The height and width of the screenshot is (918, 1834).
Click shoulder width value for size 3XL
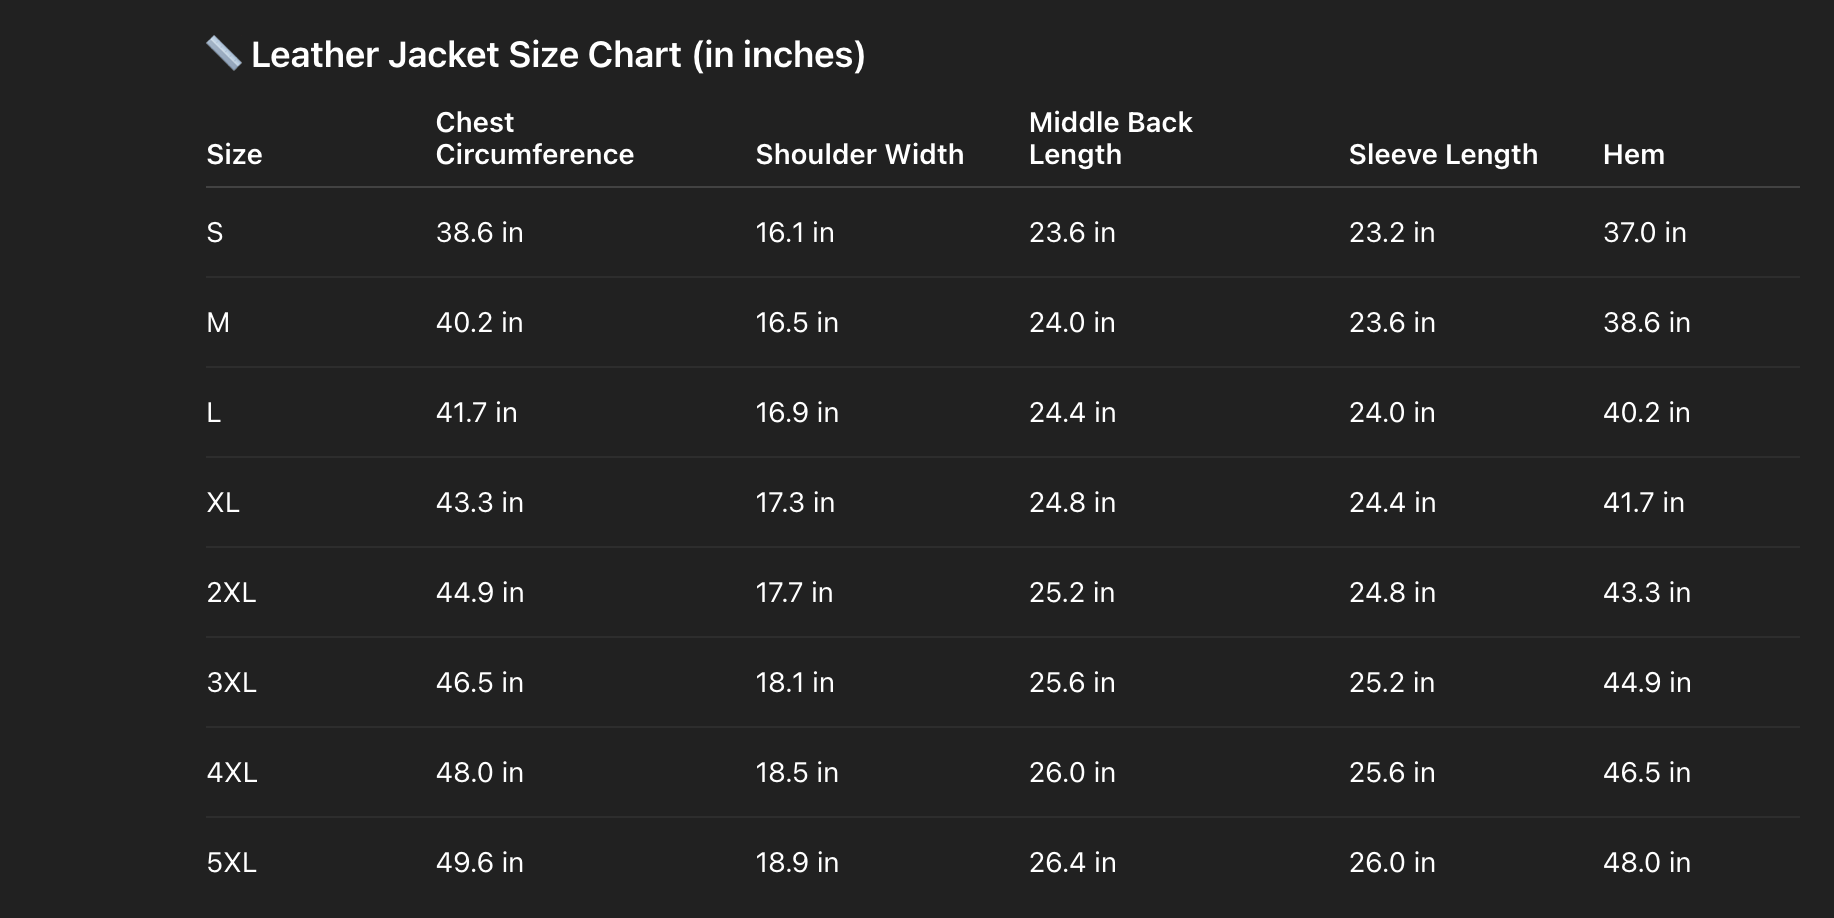[794, 683]
